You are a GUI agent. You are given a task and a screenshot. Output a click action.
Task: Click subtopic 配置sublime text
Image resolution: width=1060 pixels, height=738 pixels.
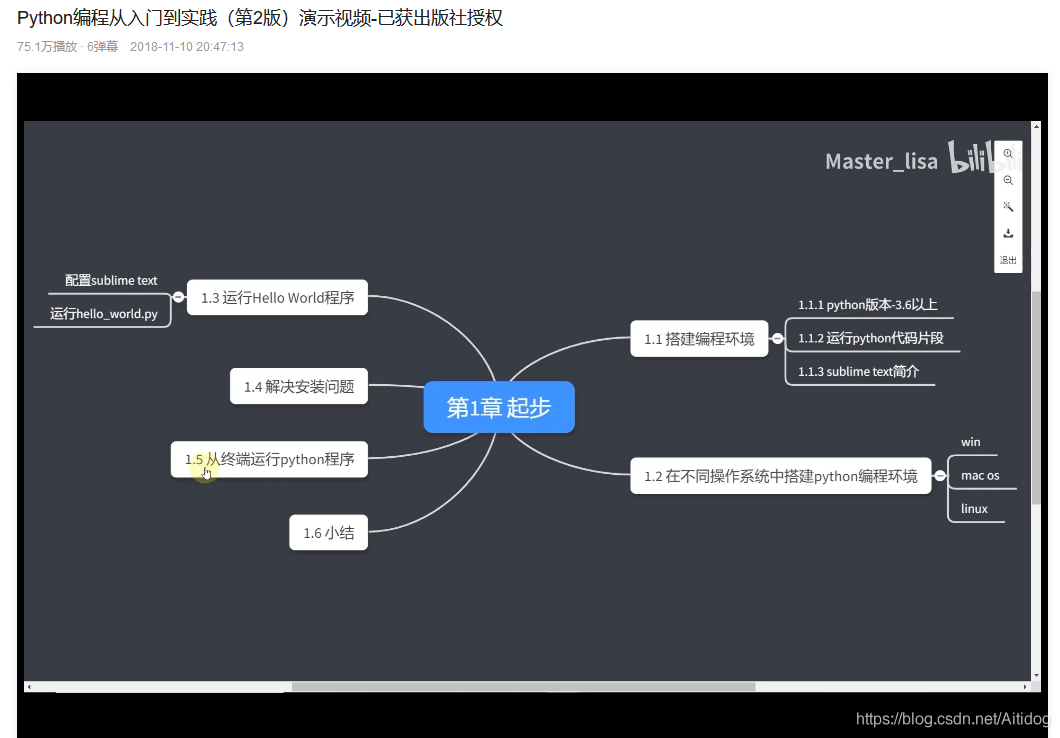point(111,280)
